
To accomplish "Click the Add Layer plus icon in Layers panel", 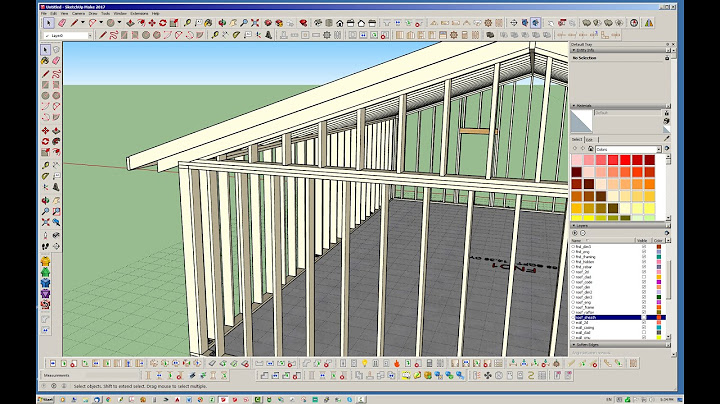I will (575, 233).
